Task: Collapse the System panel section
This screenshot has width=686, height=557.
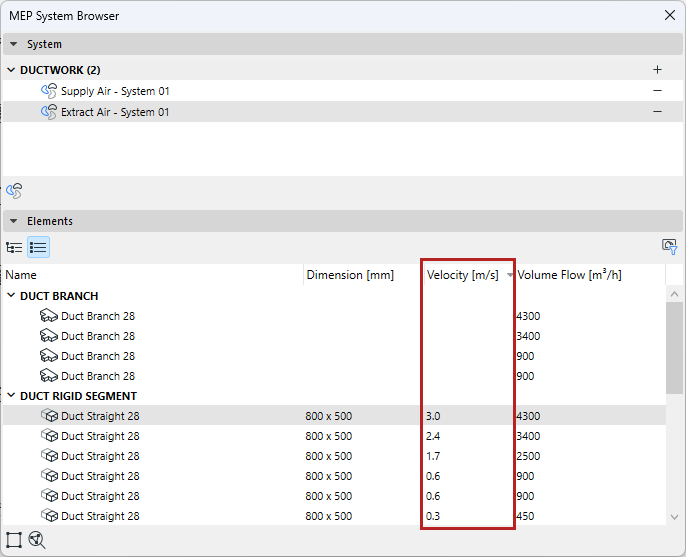Action: [14, 44]
